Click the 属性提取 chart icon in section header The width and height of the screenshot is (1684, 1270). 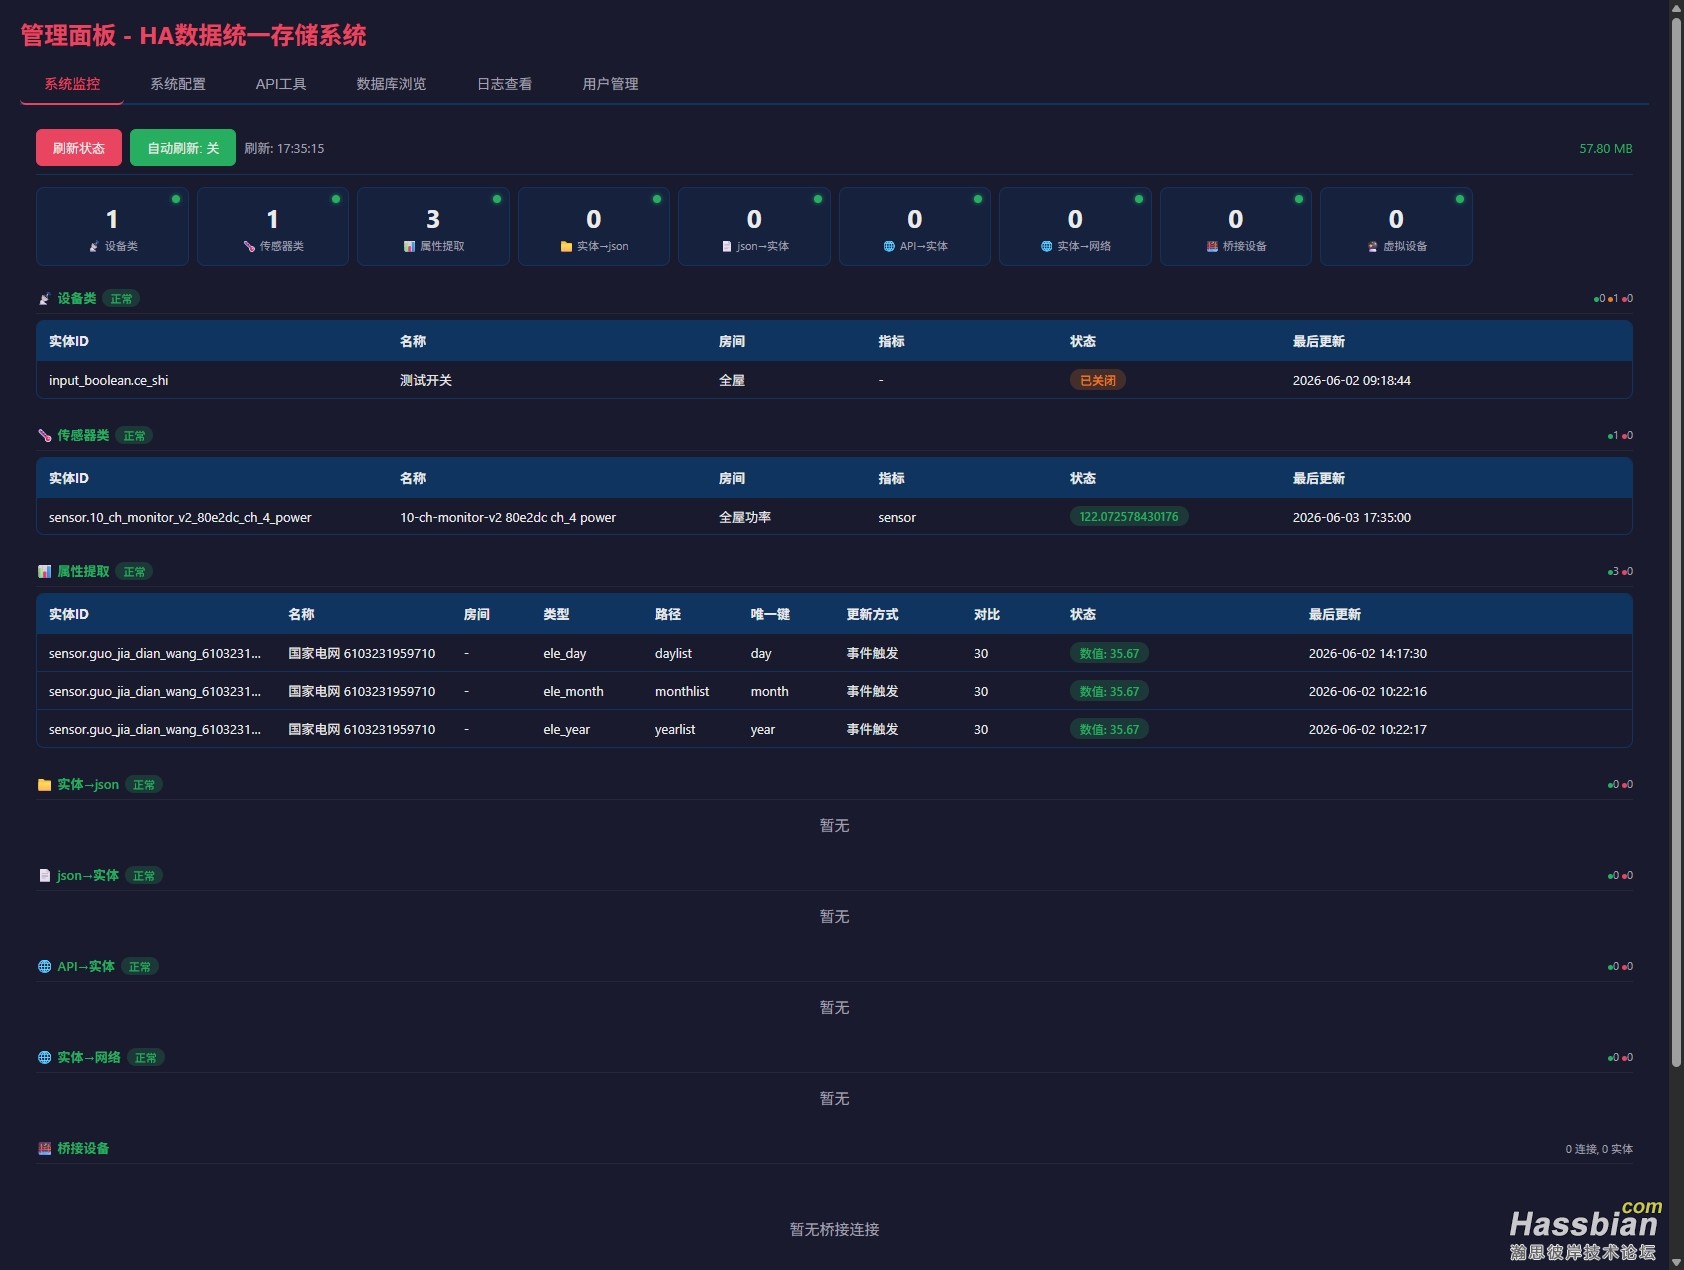[x=44, y=572]
